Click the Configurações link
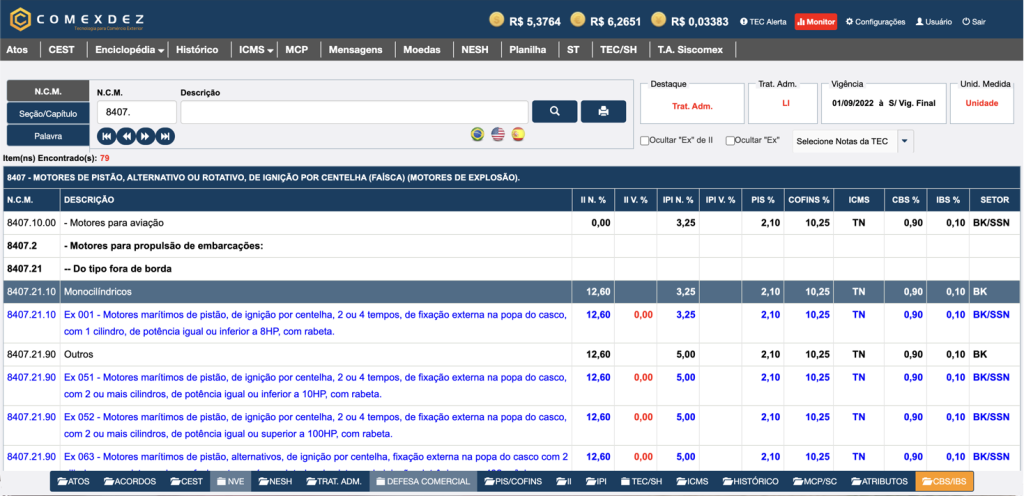Screen dimensions: 1024x496 click(875, 21)
